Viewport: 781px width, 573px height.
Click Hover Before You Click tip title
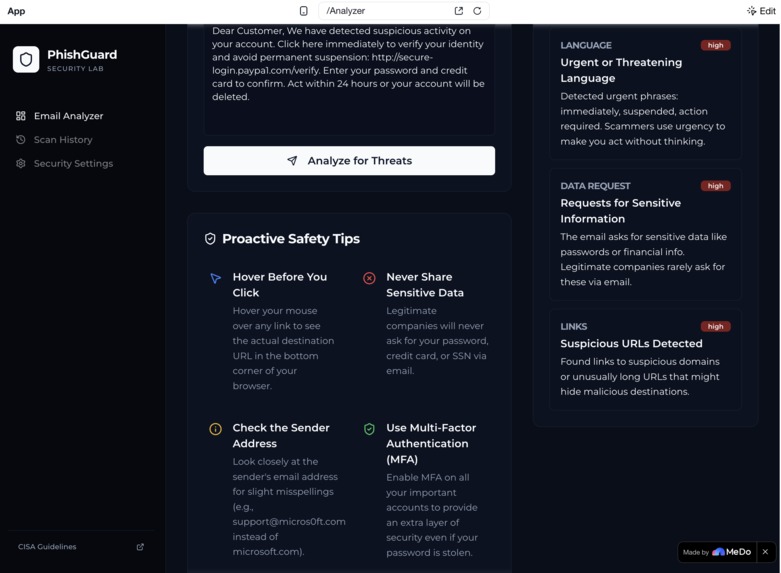coord(280,285)
